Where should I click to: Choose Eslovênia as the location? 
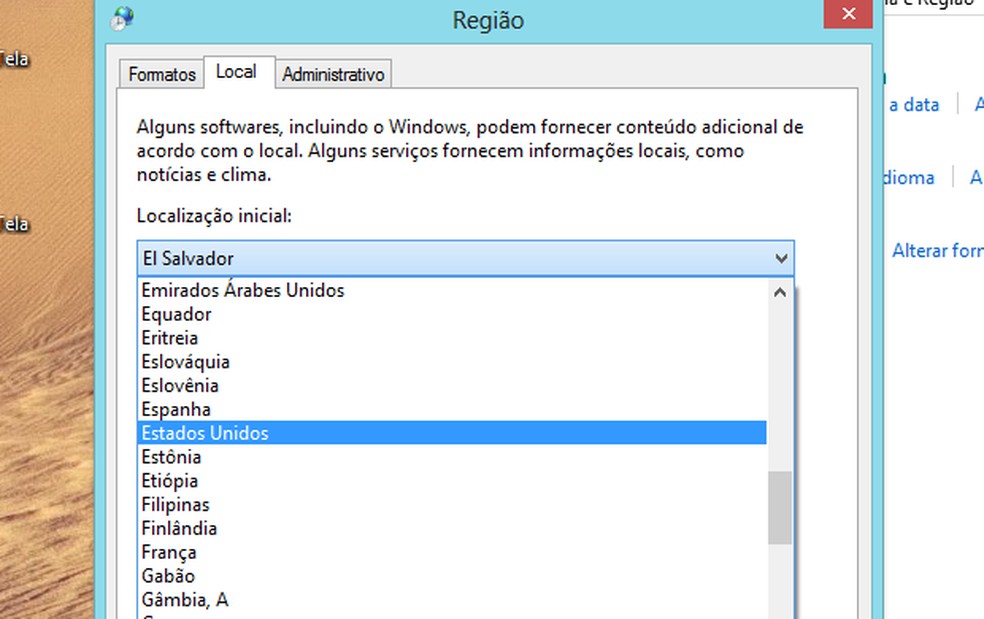pos(452,385)
